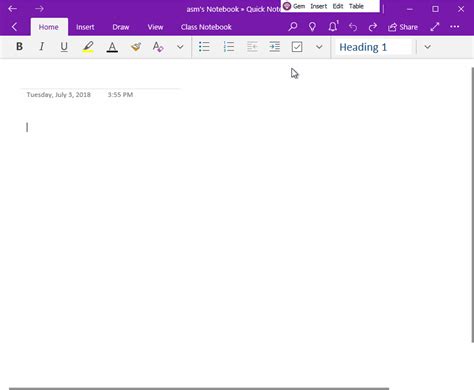Toggle bold formatting
This screenshot has height=390, width=474.
click(x=19, y=47)
